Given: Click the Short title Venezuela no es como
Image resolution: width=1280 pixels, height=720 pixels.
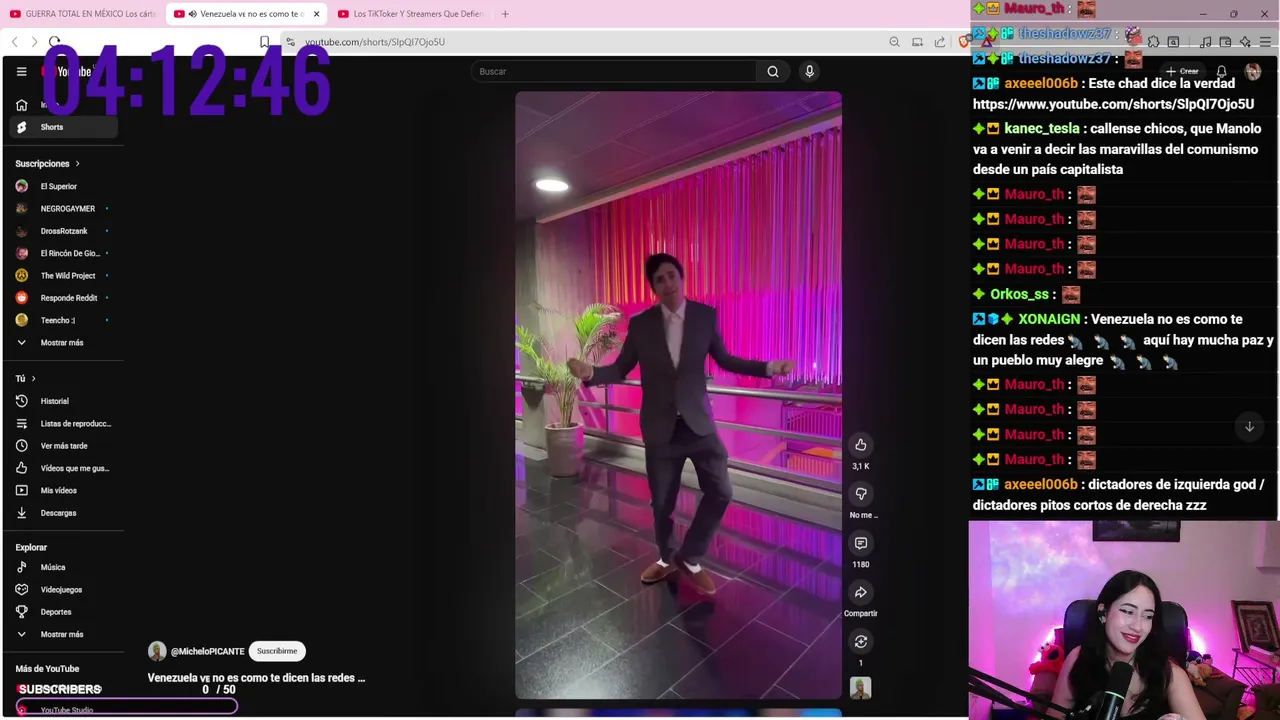Looking at the screenshot, I should click(256, 678).
